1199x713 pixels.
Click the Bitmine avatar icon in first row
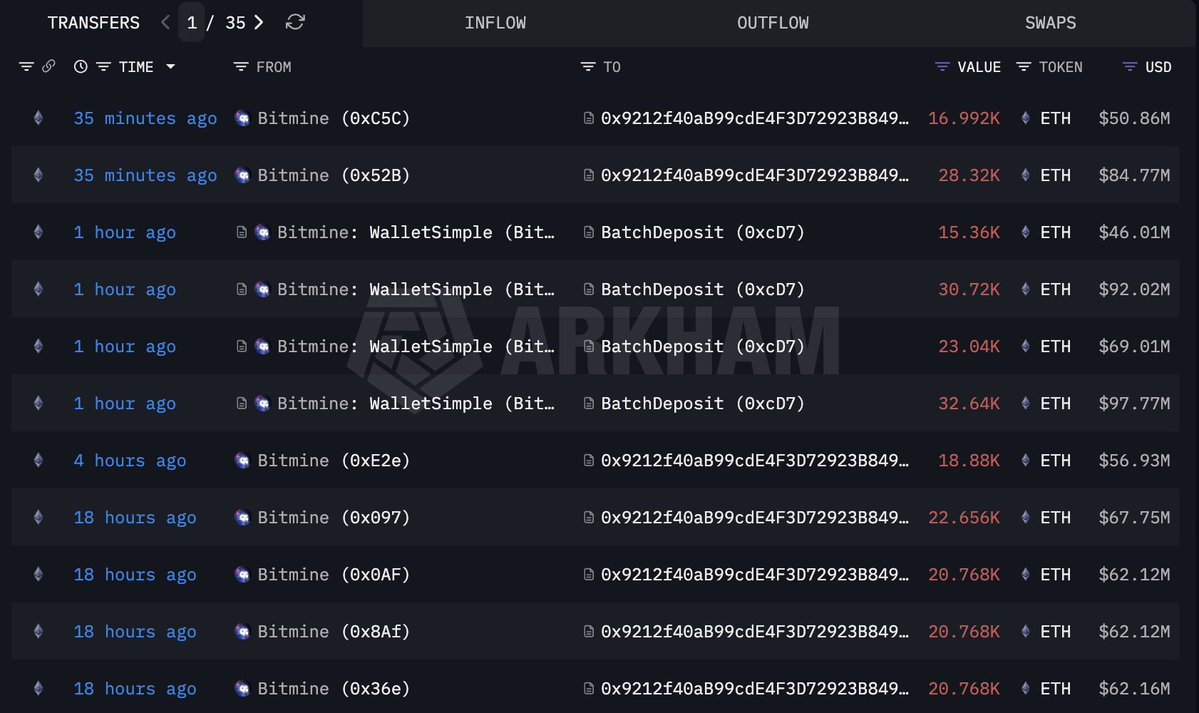point(241,118)
